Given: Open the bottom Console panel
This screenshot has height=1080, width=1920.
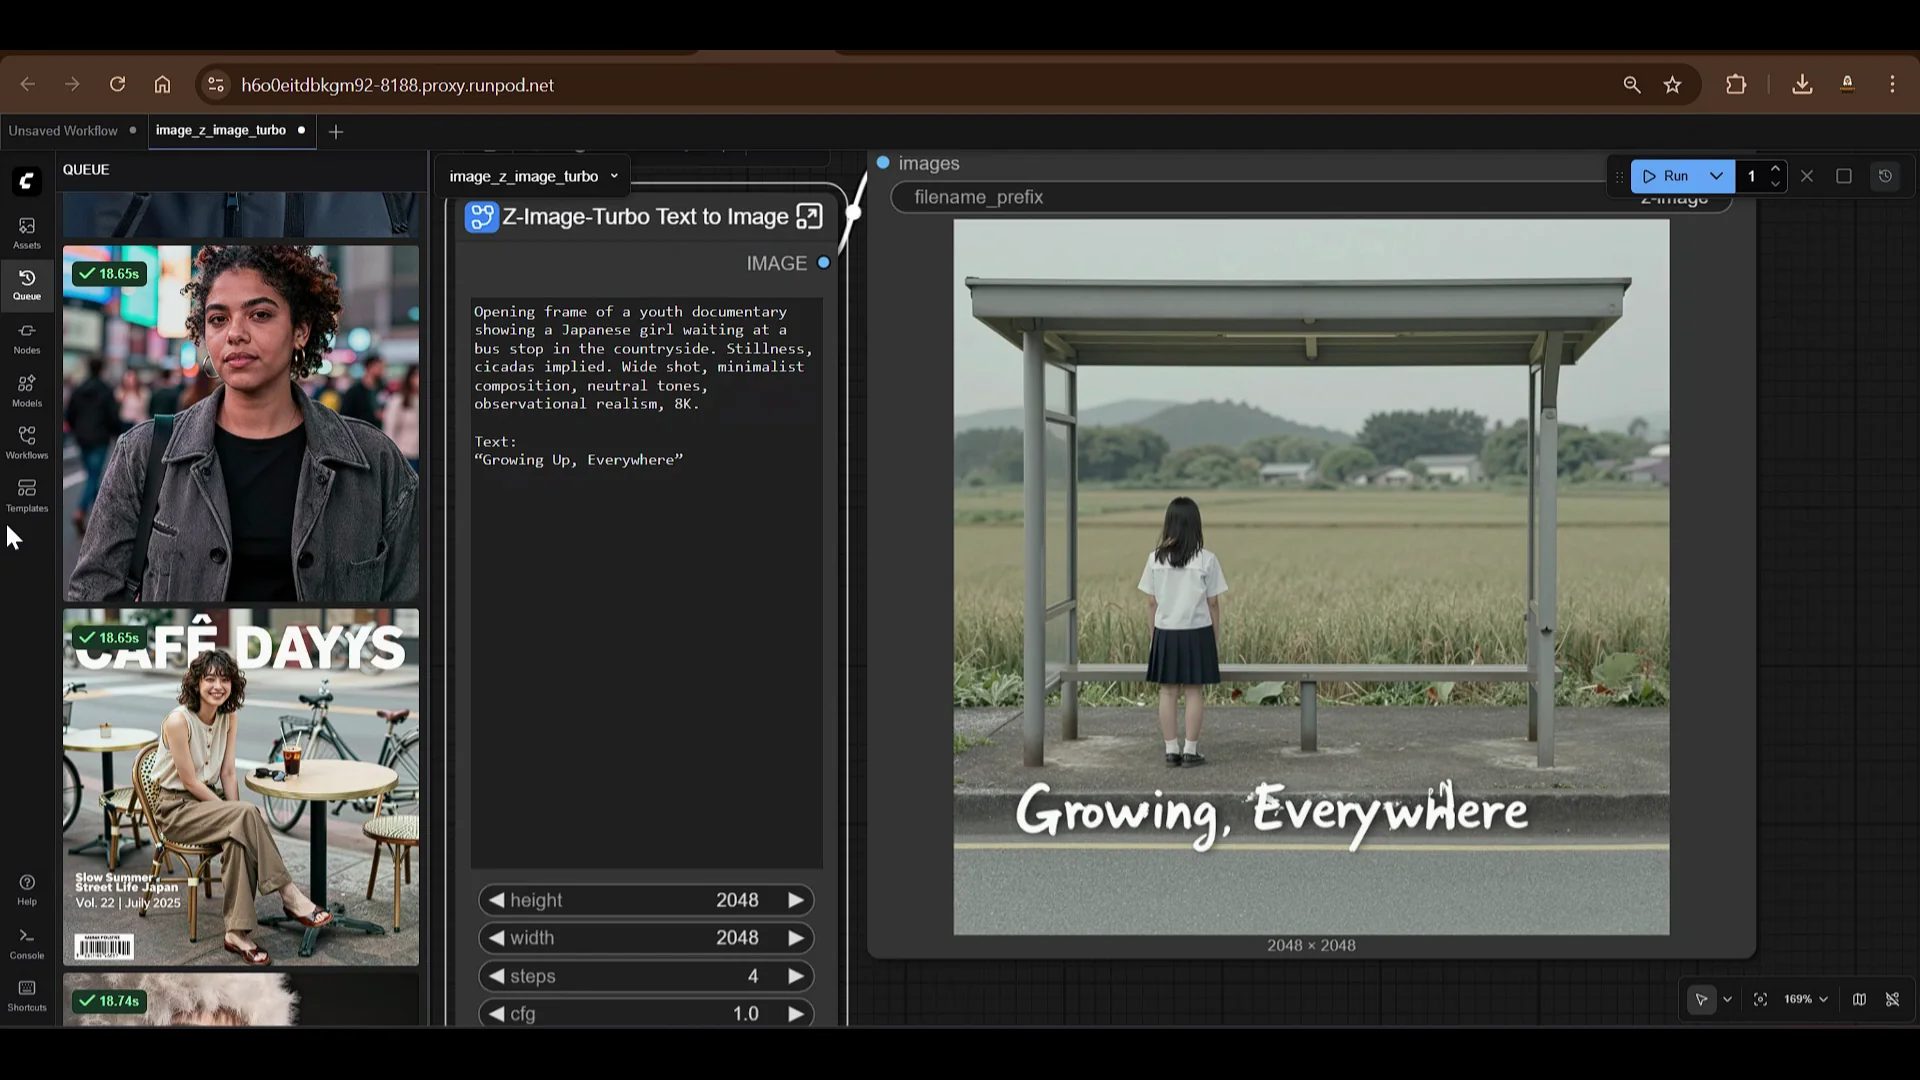Looking at the screenshot, I should point(26,941).
